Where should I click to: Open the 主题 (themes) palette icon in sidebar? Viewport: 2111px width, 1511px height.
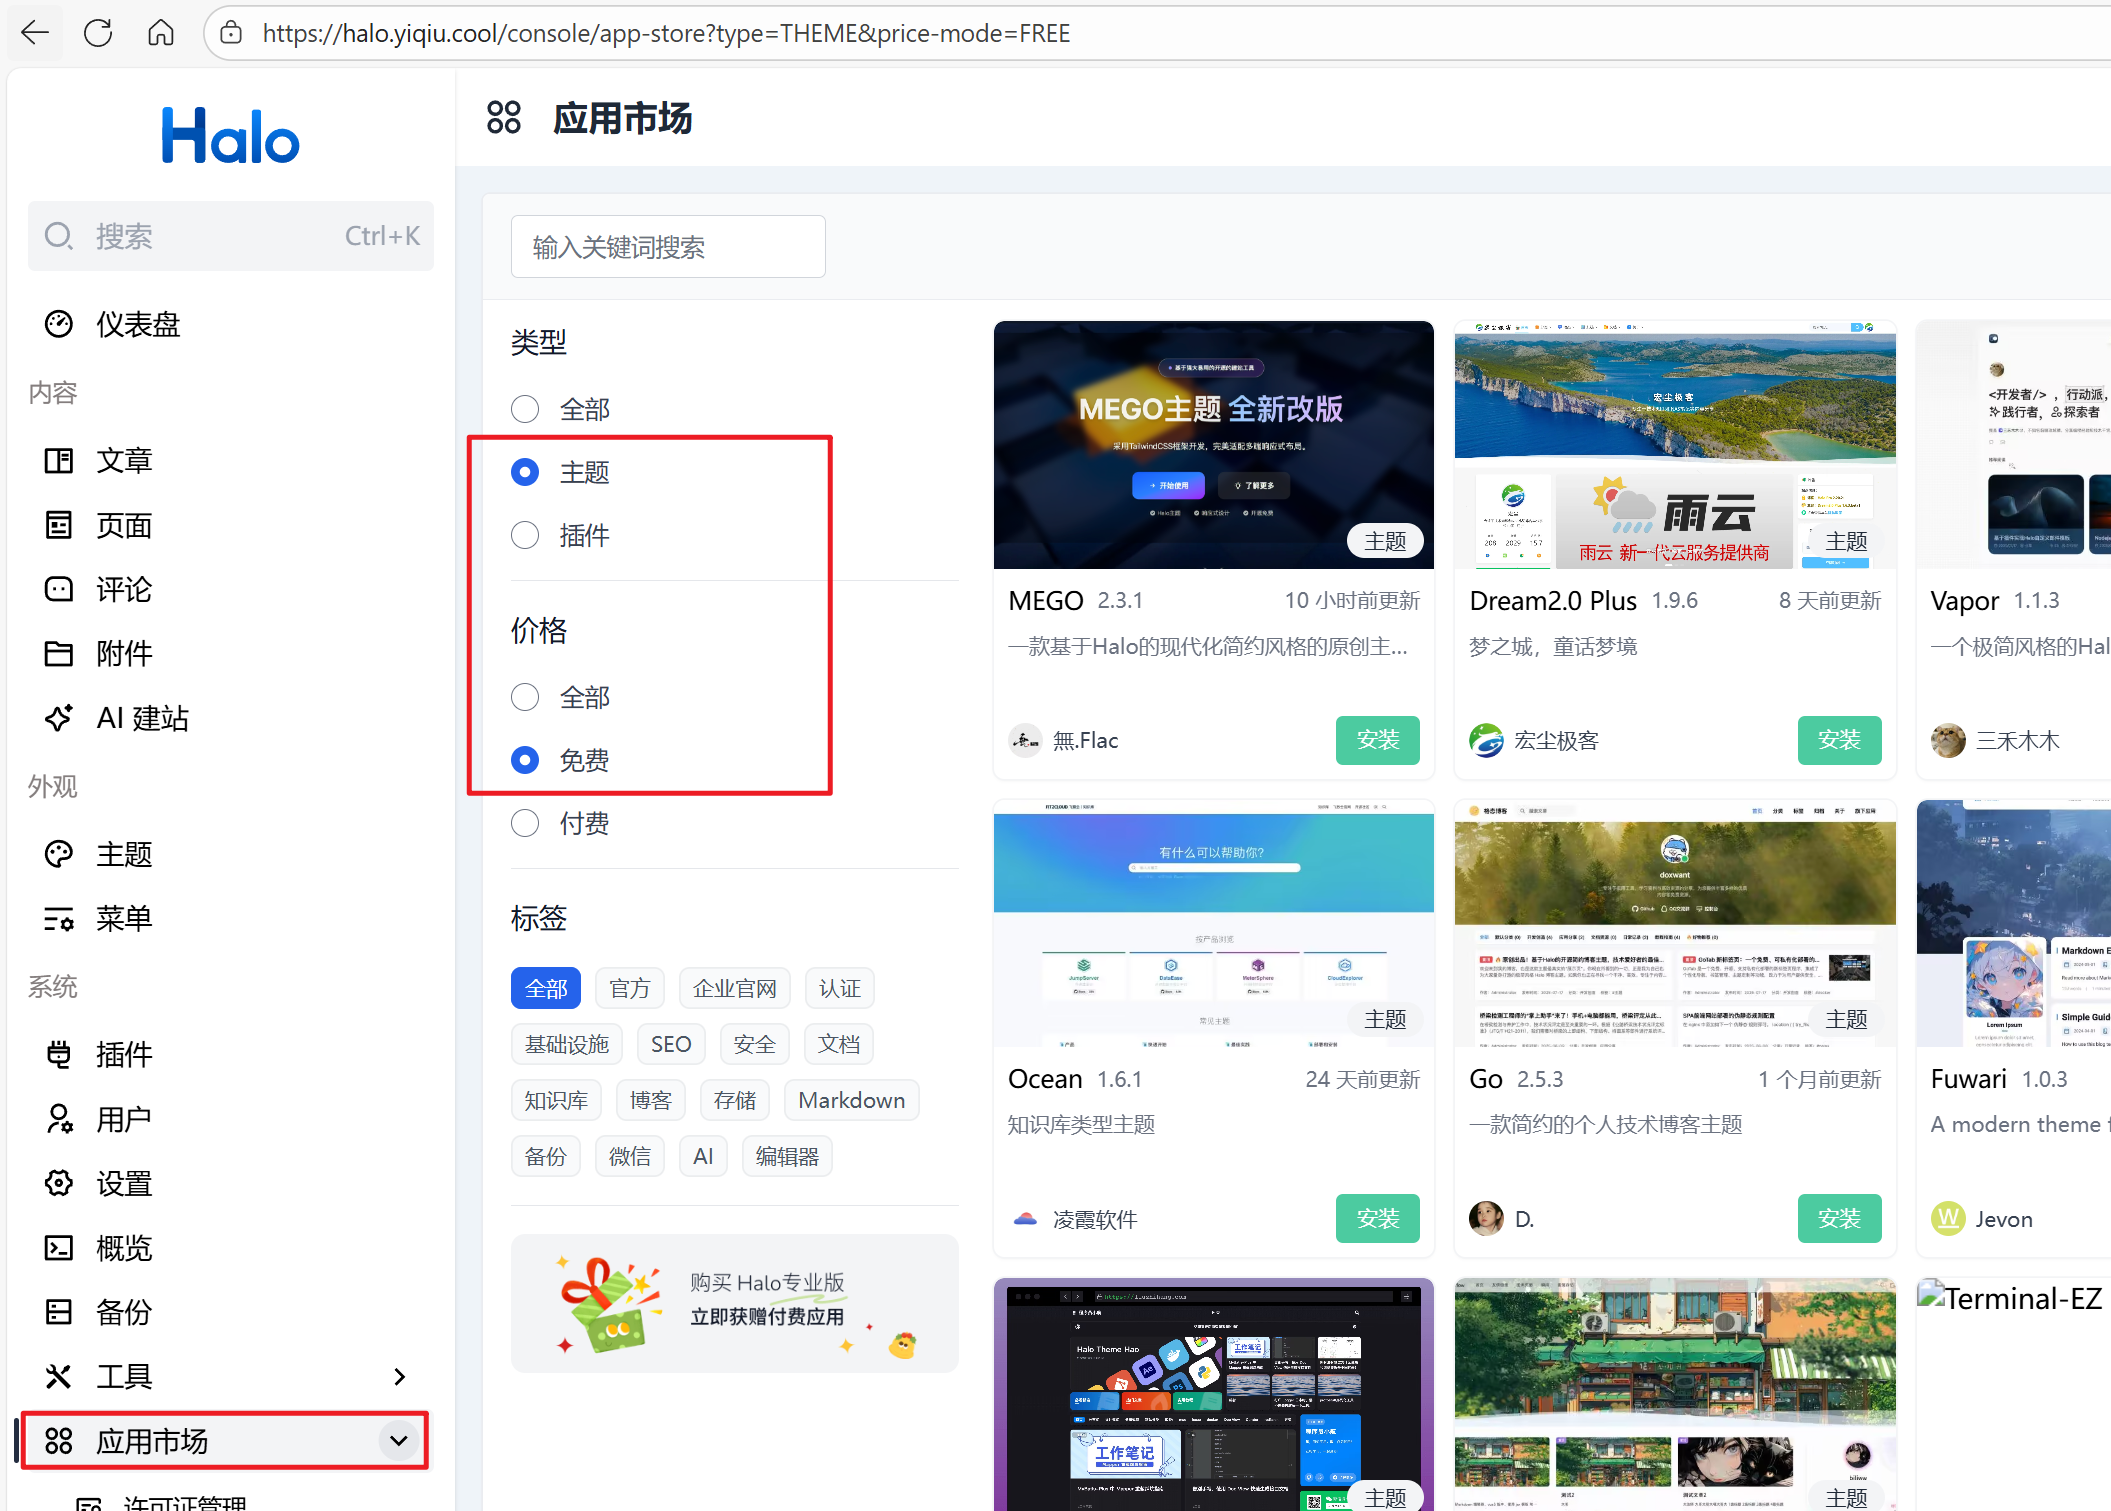pyautogui.click(x=59, y=854)
